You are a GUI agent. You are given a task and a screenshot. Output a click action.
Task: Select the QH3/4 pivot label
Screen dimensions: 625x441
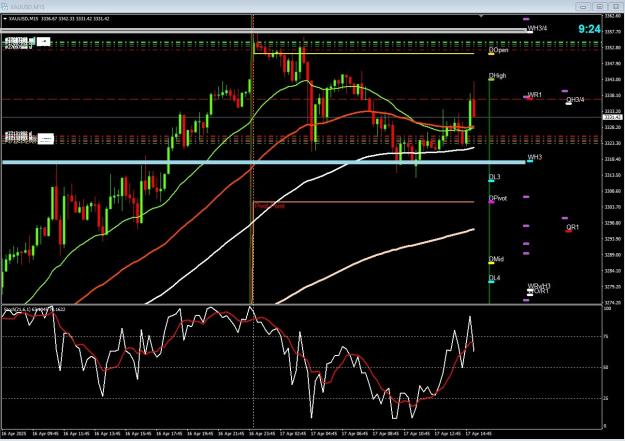pyautogui.click(x=575, y=100)
